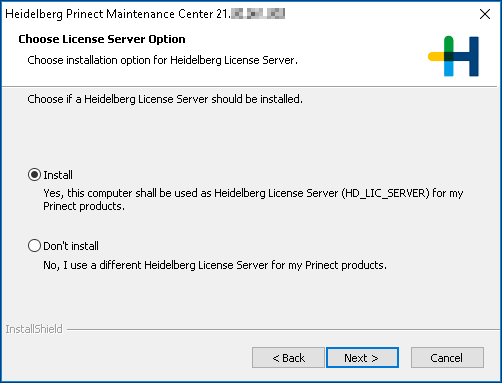Click the "Don't install" option label text
The image size is (502, 383).
[x=71, y=246]
